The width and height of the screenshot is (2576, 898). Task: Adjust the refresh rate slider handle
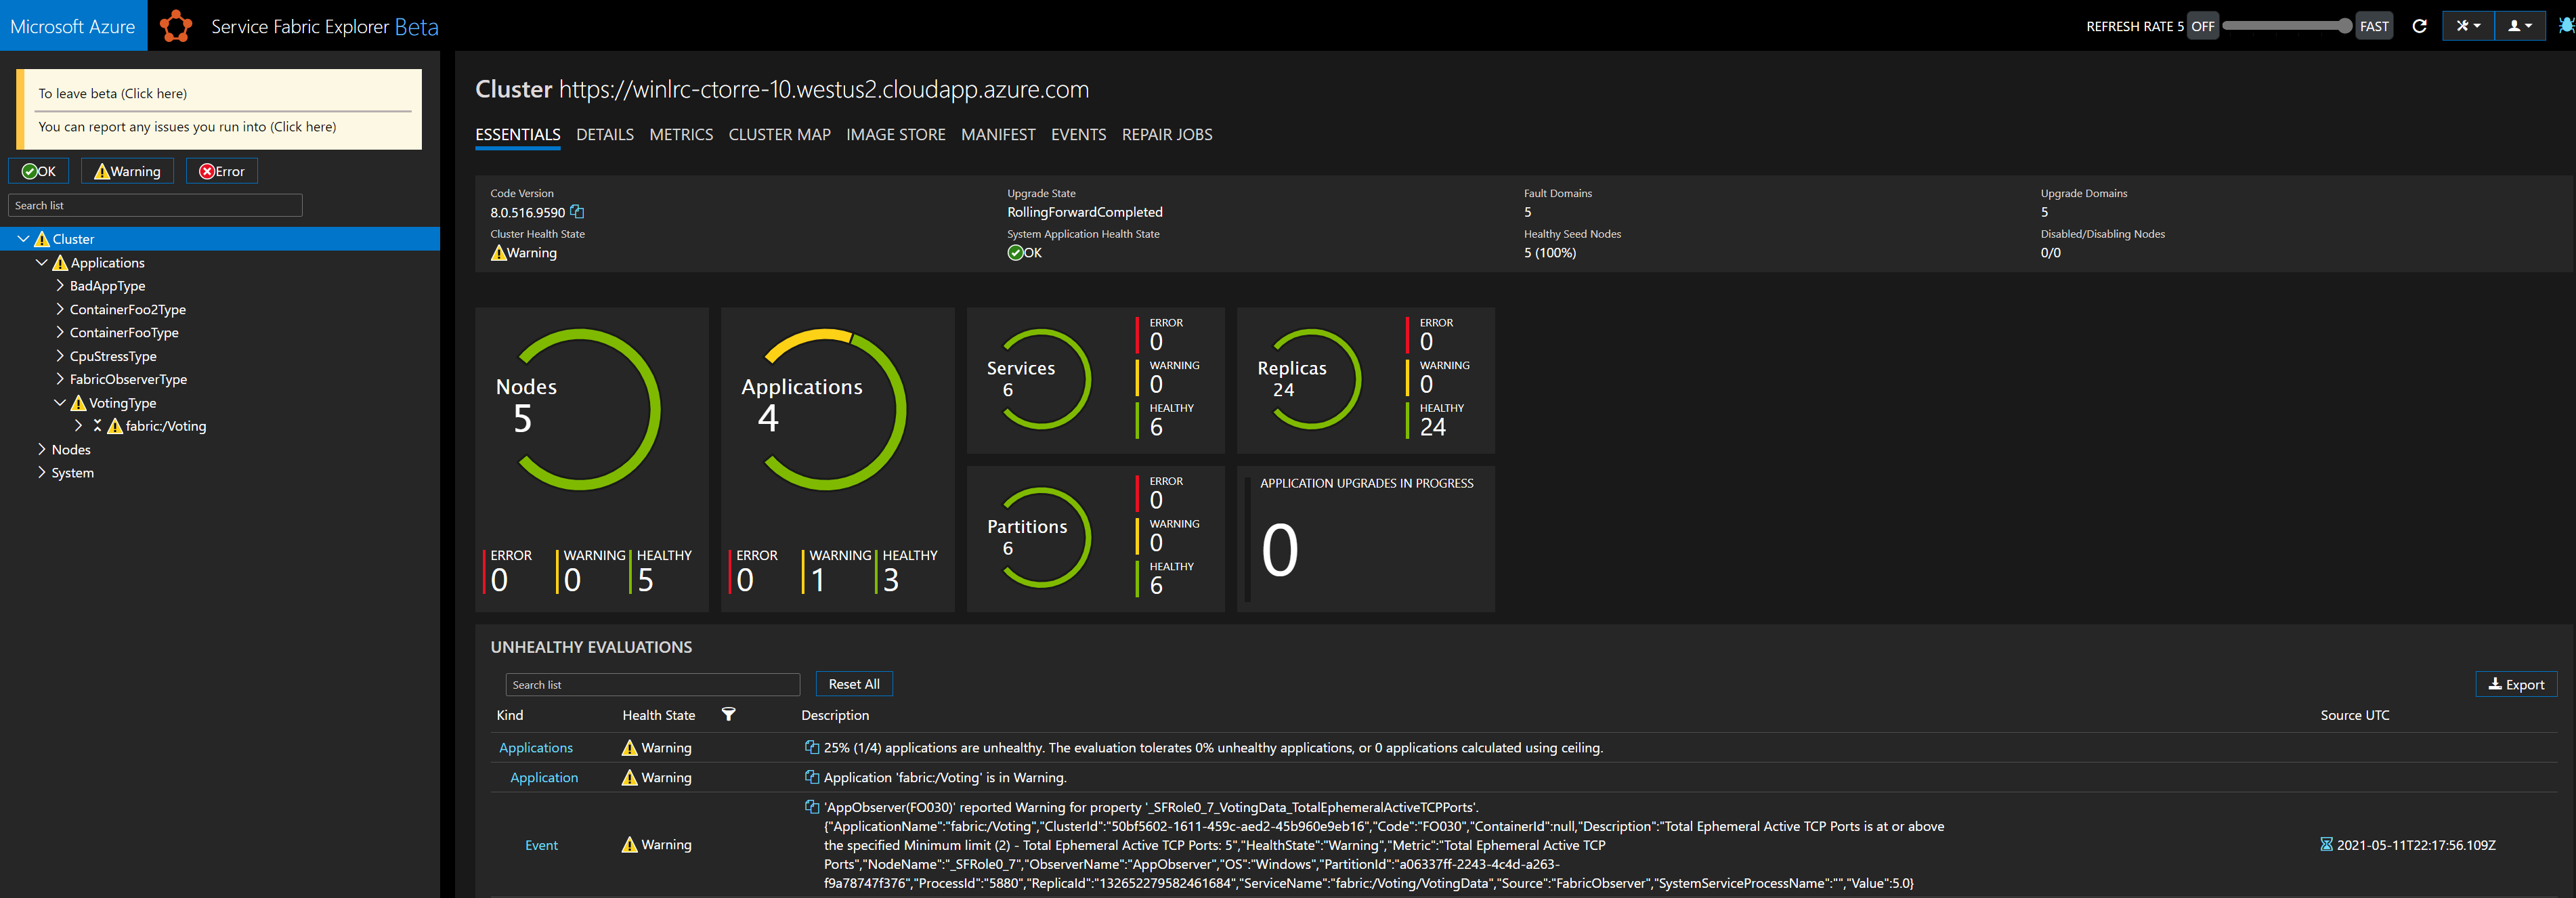pos(2344,26)
